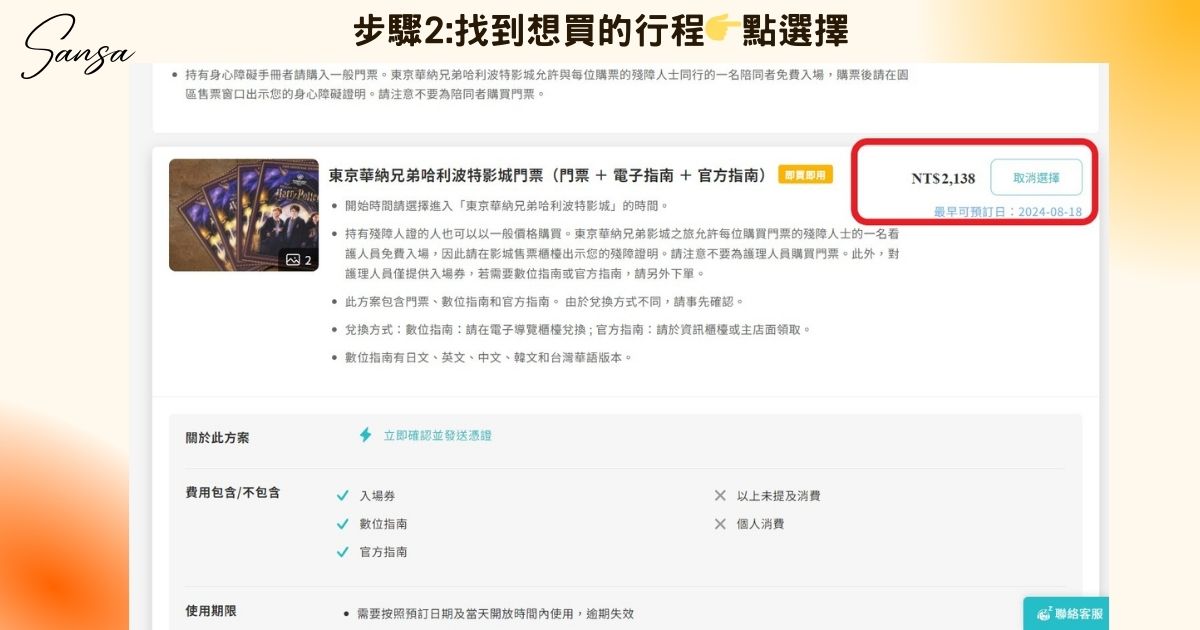
Task: Click the 官方指南 included item text
Action: coord(383,552)
